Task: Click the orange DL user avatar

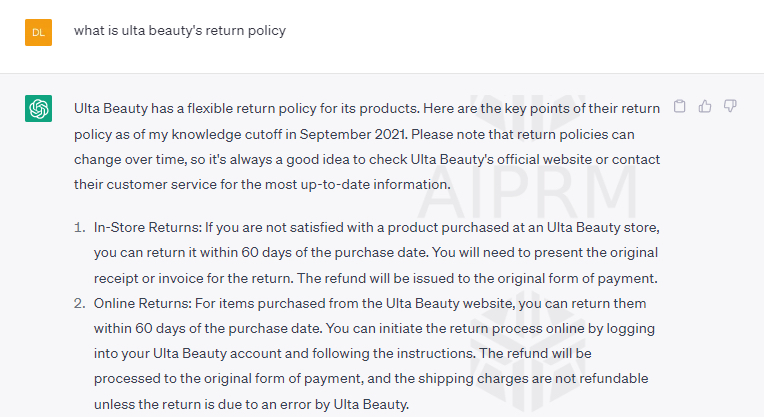Action: coord(38,32)
